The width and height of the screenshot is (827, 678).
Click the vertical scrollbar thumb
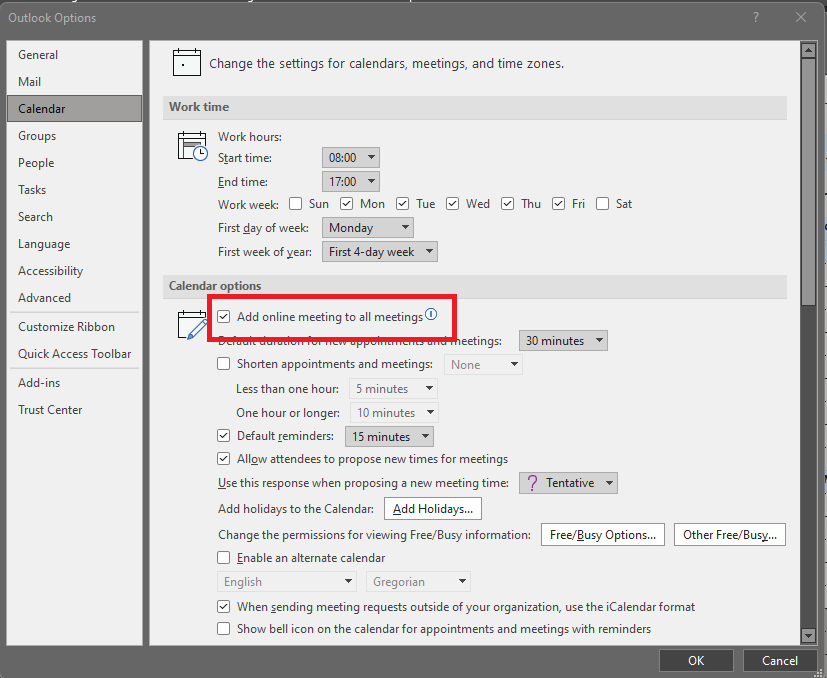click(x=808, y=182)
